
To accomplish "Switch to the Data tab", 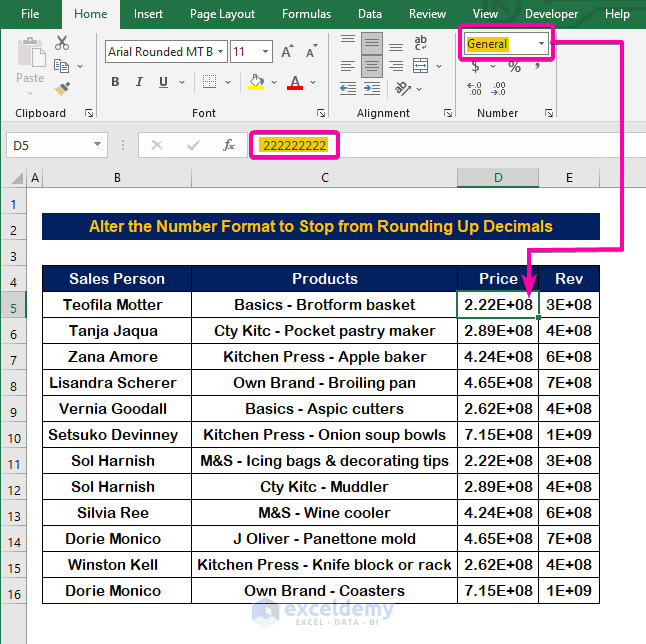I will 370,14.
